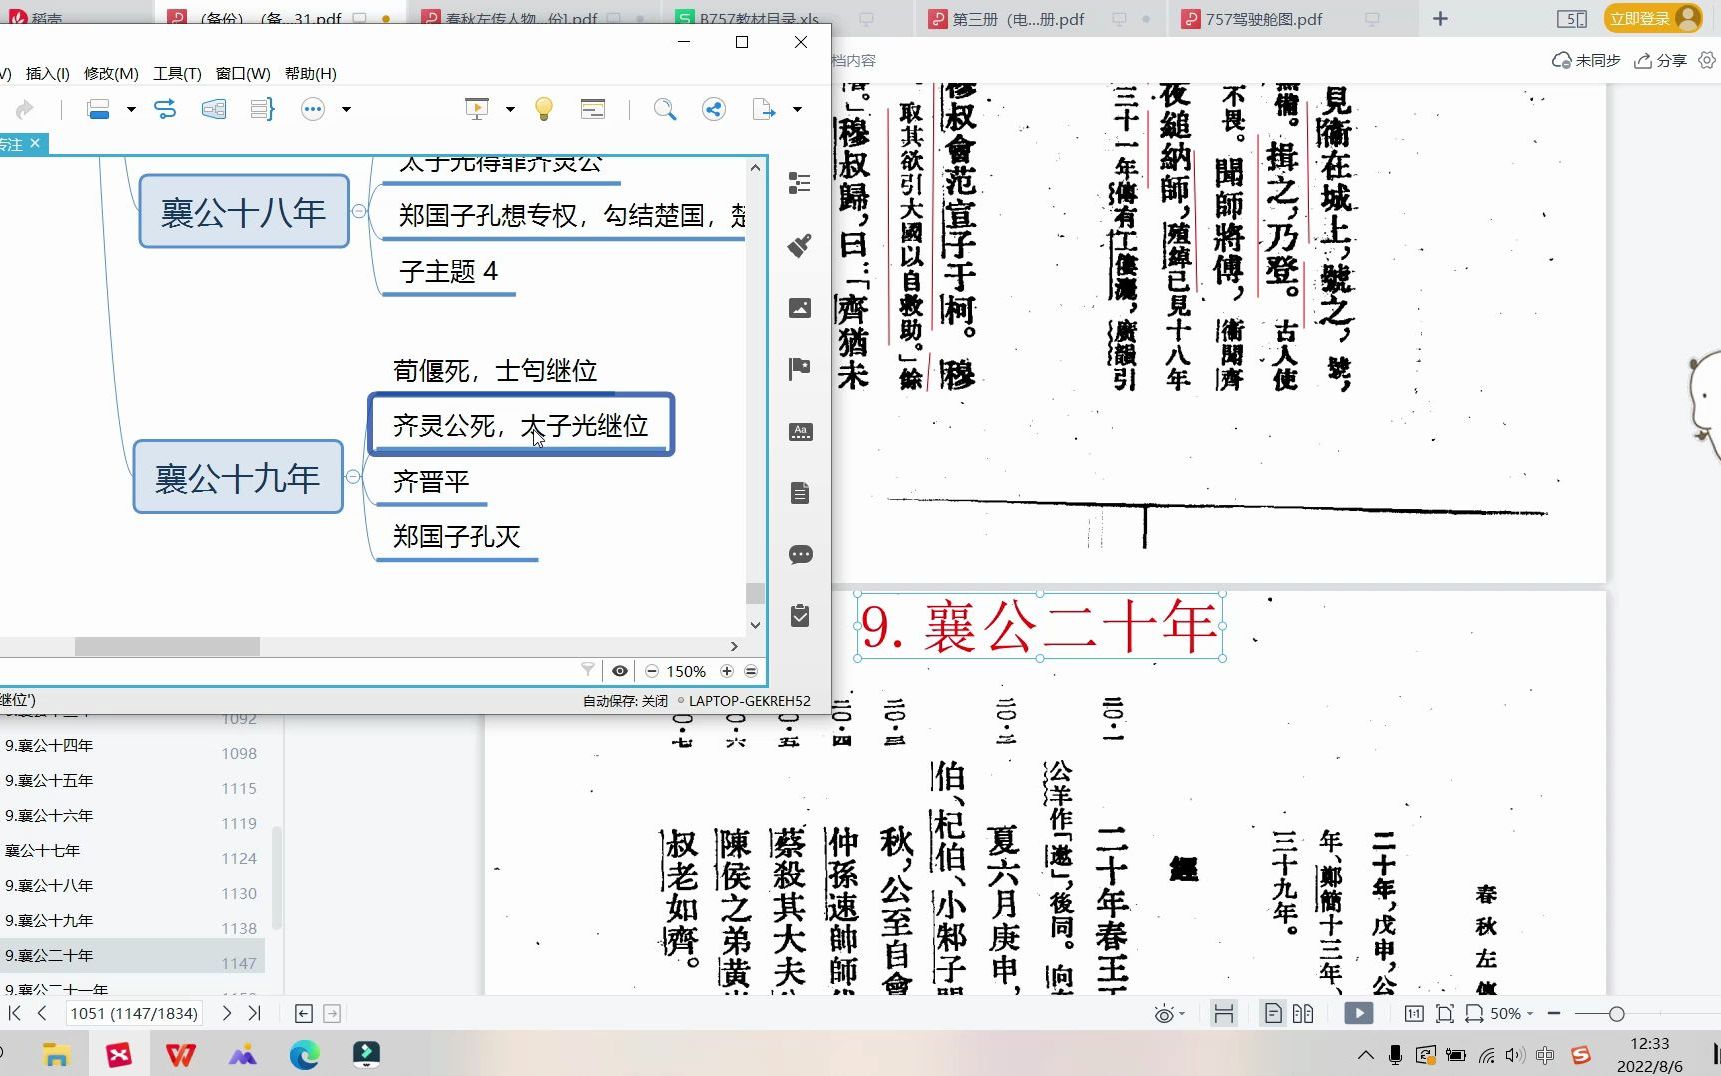
Task: Open the export options dropdown arrow
Action: pyautogui.click(x=797, y=109)
